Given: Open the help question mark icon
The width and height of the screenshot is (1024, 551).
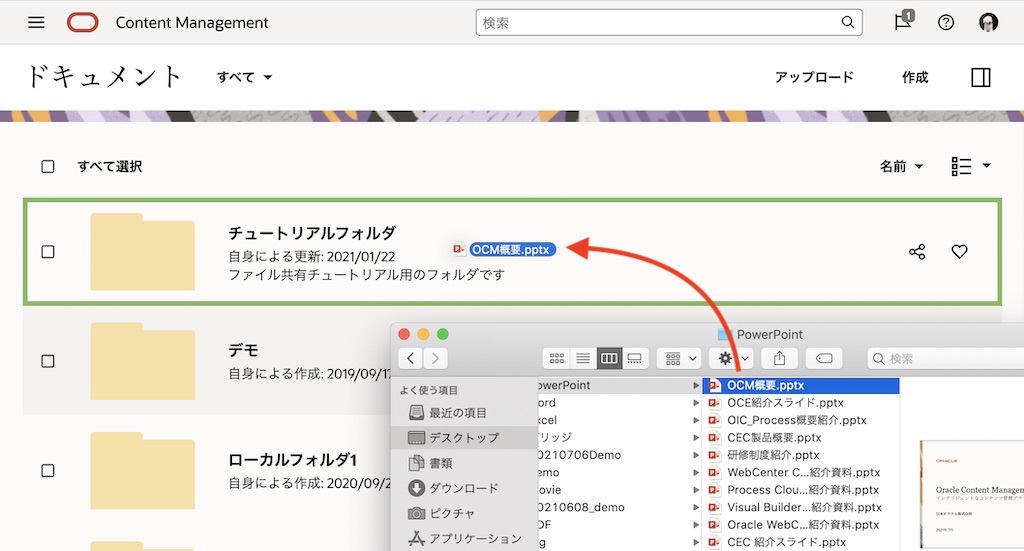Looking at the screenshot, I should coord(945,22).
